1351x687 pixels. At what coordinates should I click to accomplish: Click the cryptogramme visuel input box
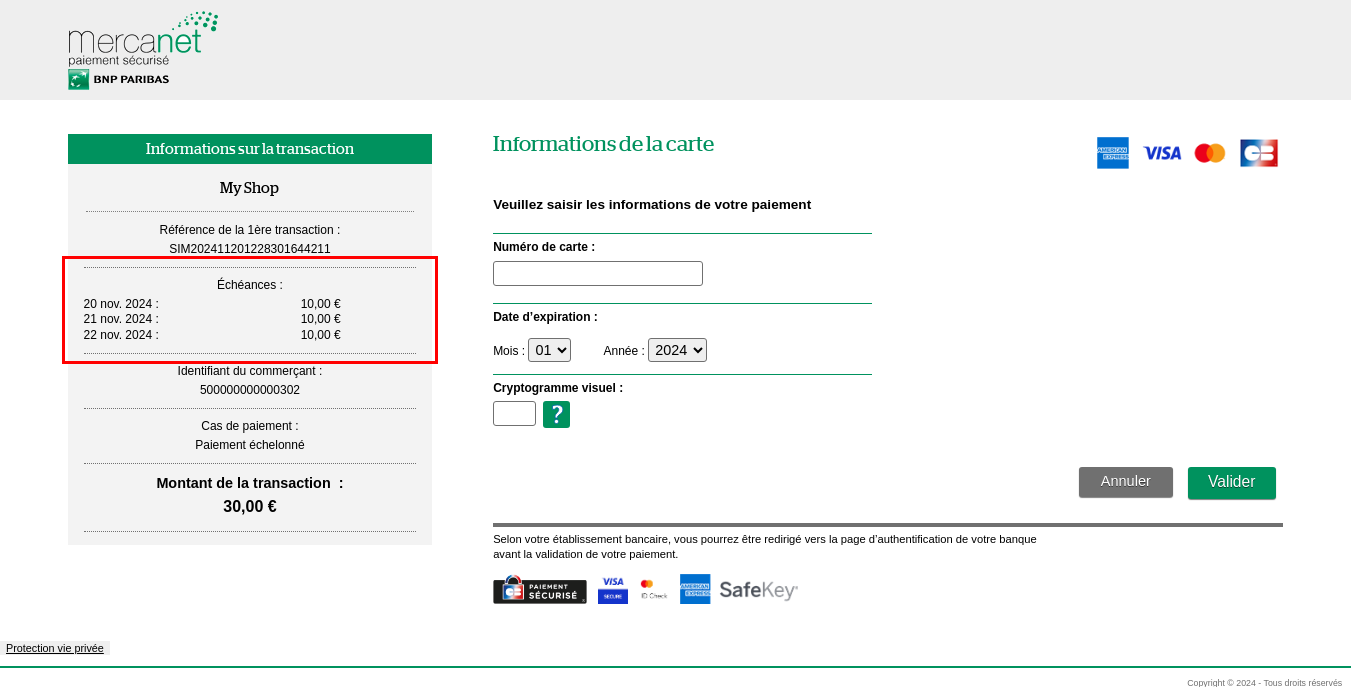(513, 413)
